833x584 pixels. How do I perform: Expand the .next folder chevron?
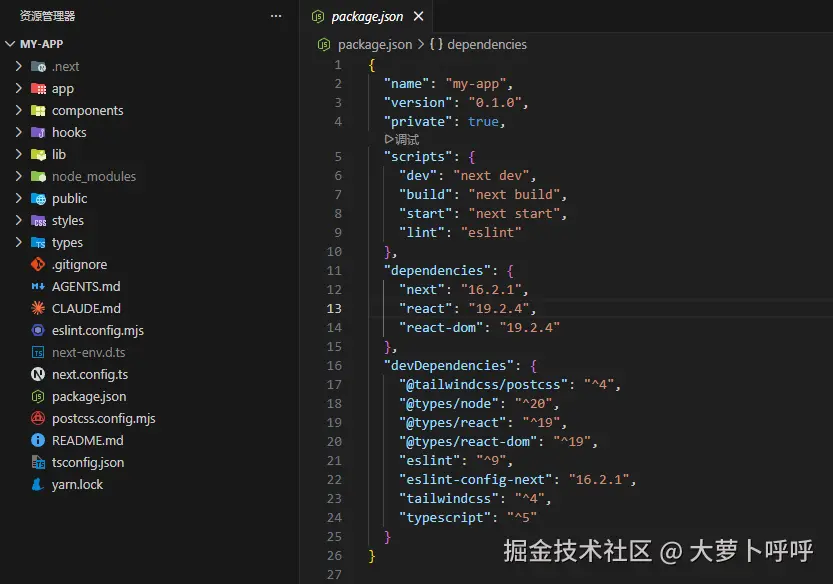[x=19, y=66]
